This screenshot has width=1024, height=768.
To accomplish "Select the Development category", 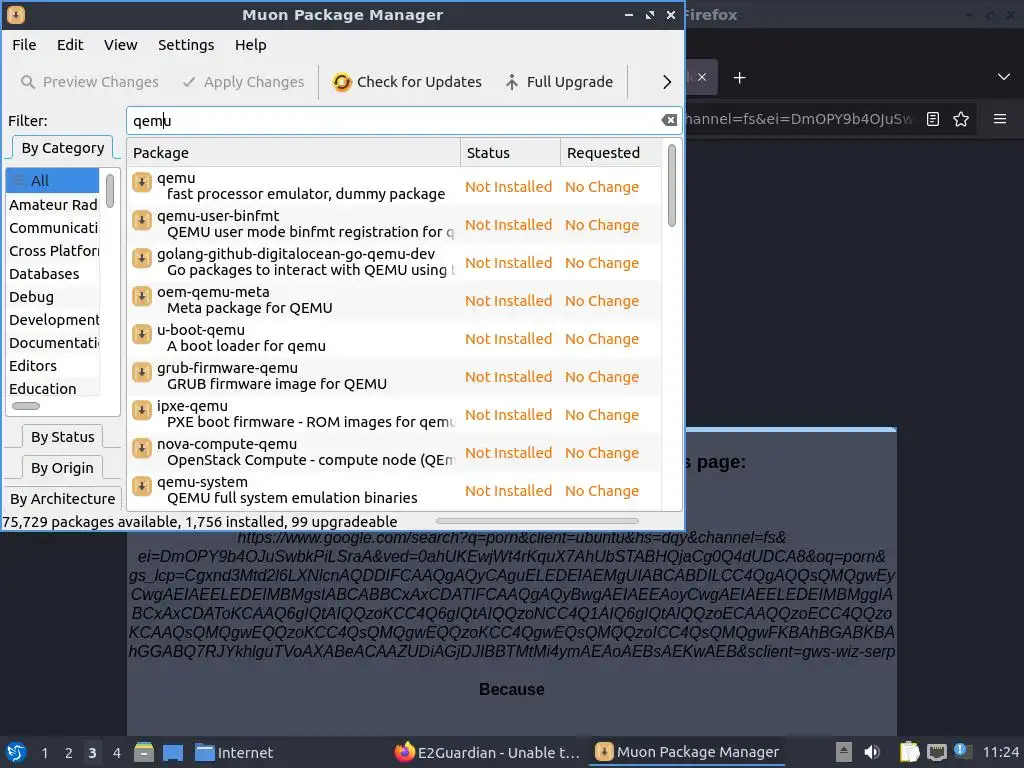I will click(x=53, y=320).
